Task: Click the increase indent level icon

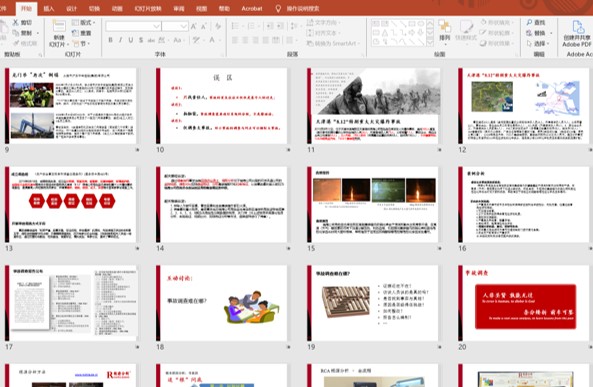Action: point(280,26)
